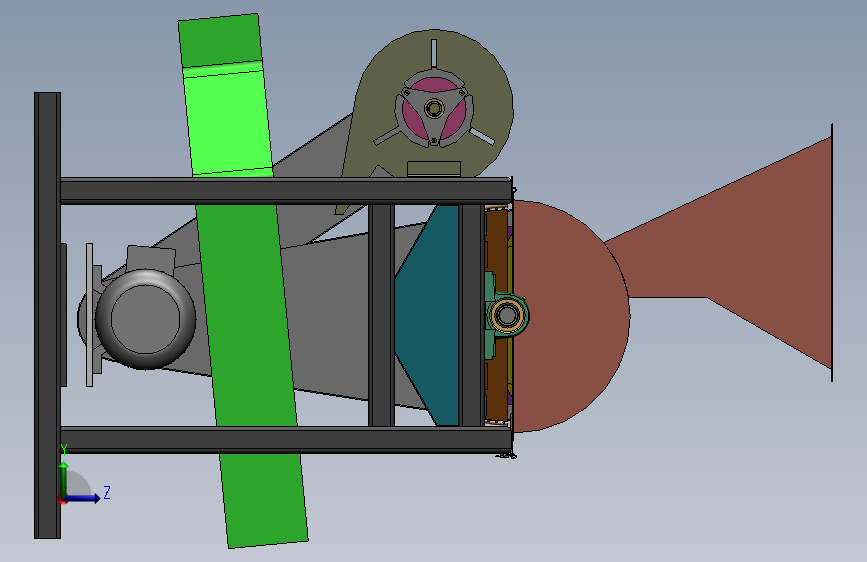Image resolution: width=867 pixels, height=562 pixels.
Task: Pick the teal trapezoid hopper component
Action: coord(427,315)
